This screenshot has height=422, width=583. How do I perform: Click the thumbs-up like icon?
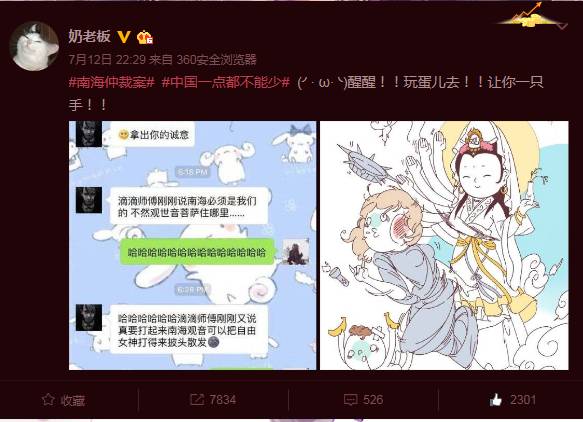[x=496, y=400]
